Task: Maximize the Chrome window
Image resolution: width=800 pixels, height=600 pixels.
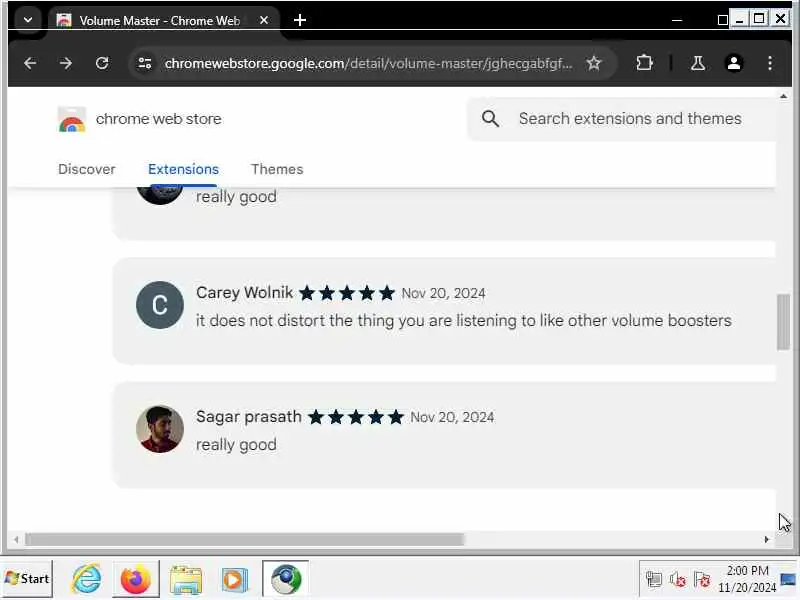Action: point(759,19)
